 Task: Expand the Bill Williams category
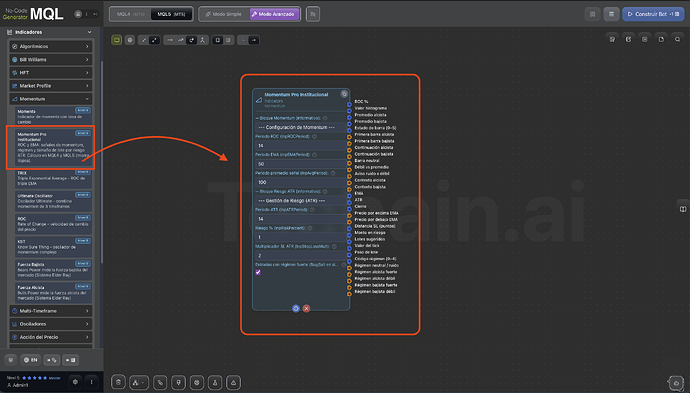[51, 59]
